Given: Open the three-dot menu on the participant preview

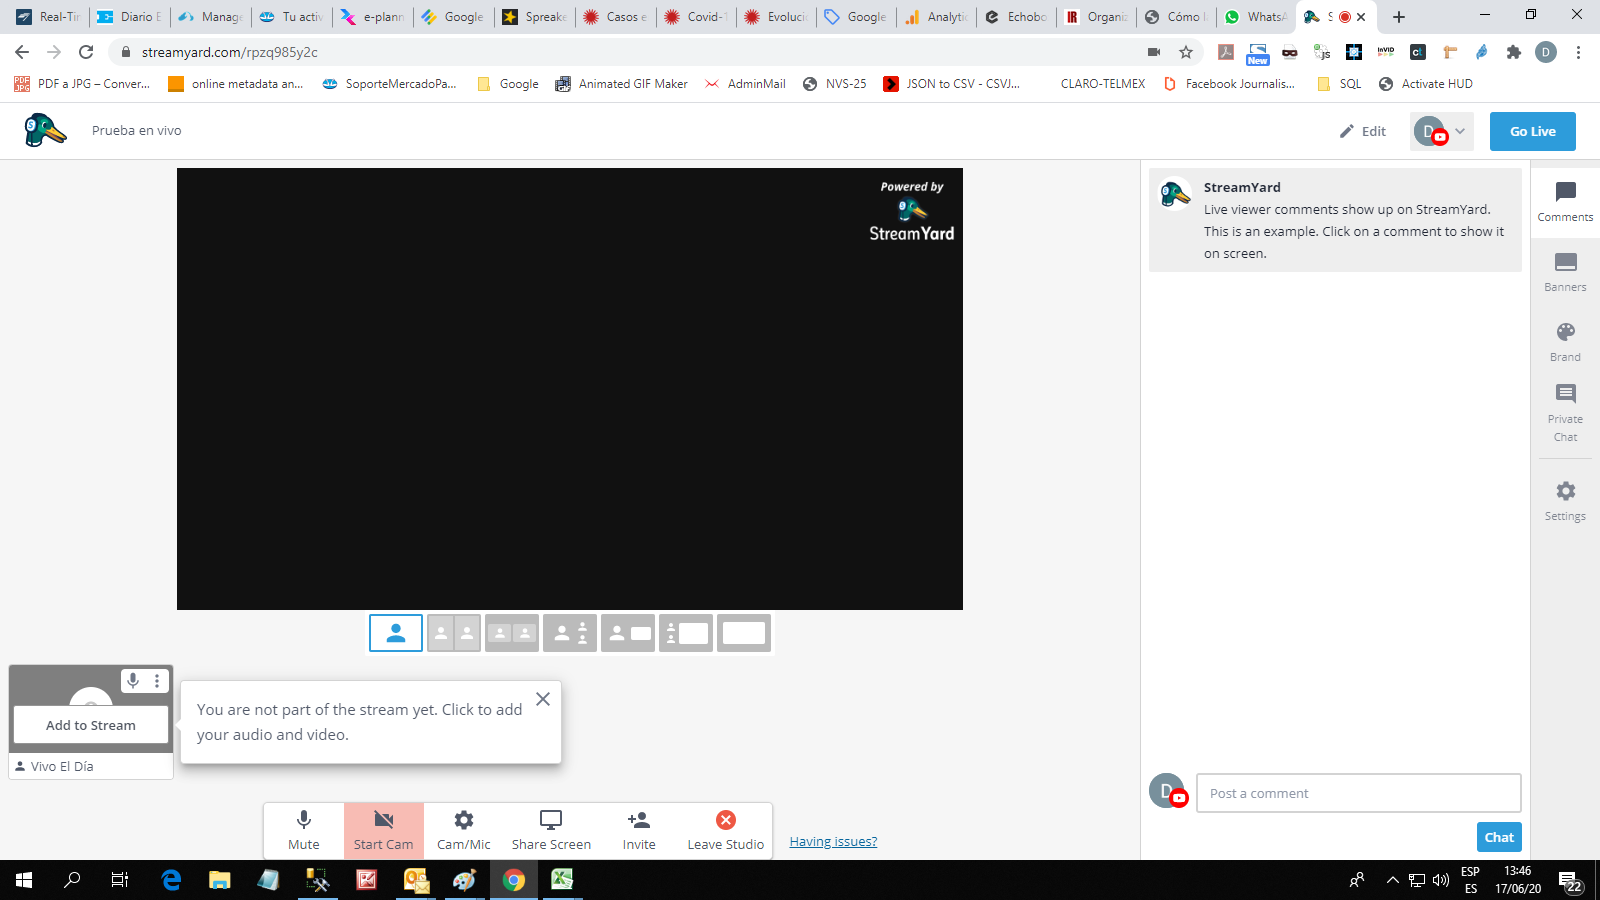Looking at the screenshot, I should pos(157,681).
